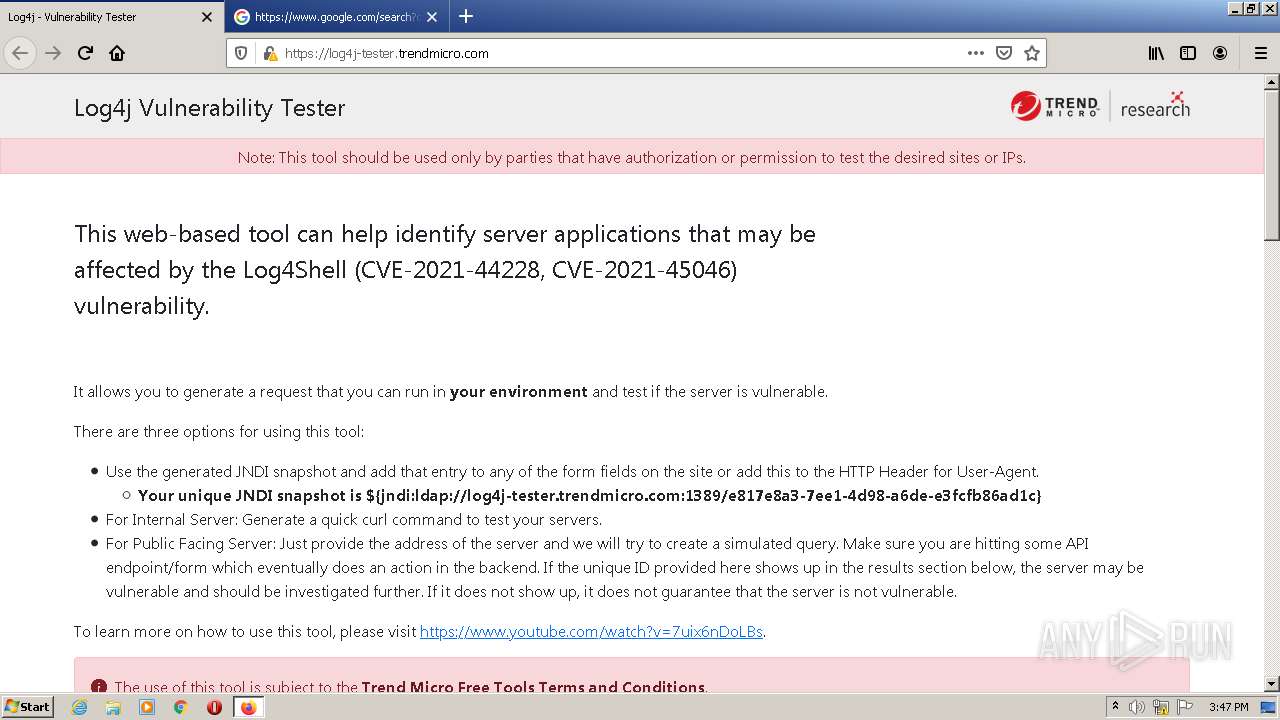The image size is (1280, 720).
Task: Open the volume speaker control
Action: [x=1137, y=707]
